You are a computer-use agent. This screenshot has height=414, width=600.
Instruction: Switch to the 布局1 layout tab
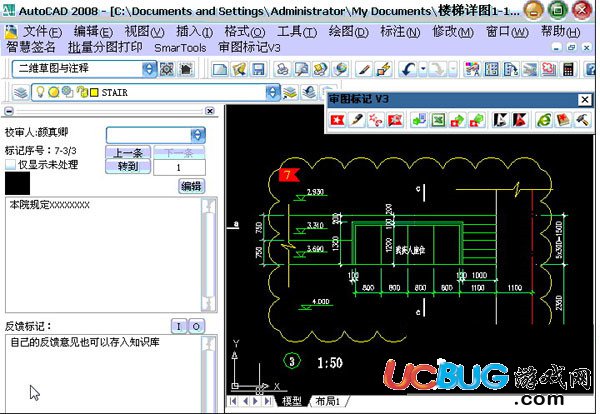point(327,401)
